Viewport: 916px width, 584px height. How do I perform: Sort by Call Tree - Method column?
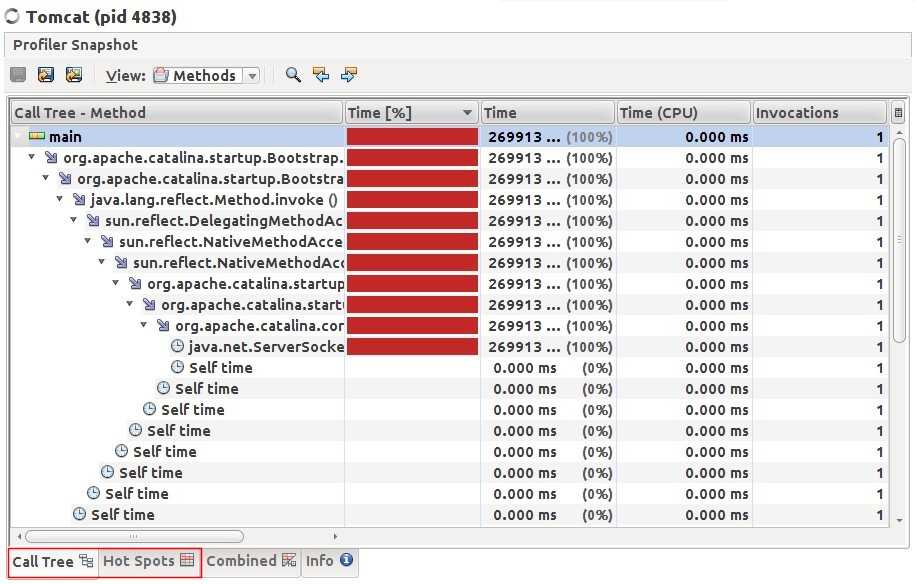[176, 113]
